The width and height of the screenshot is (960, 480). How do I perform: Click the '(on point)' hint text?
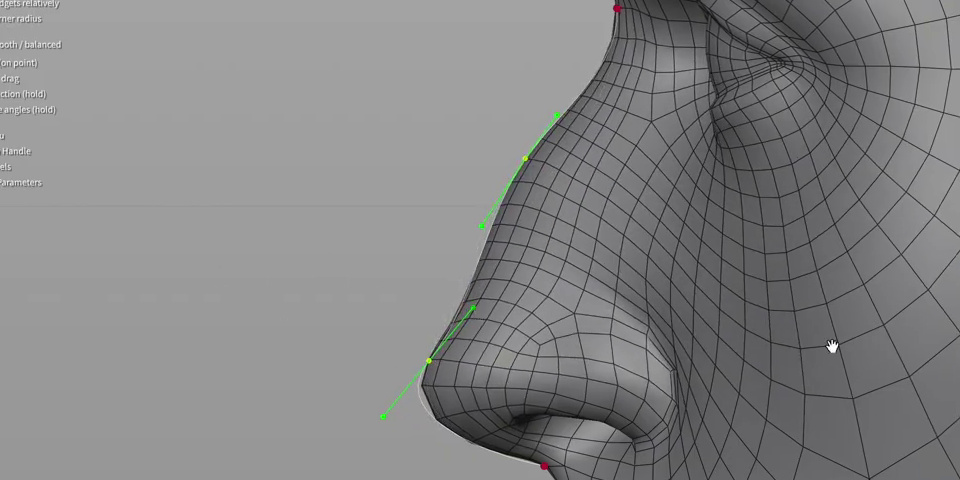click(x=19, y=63)
